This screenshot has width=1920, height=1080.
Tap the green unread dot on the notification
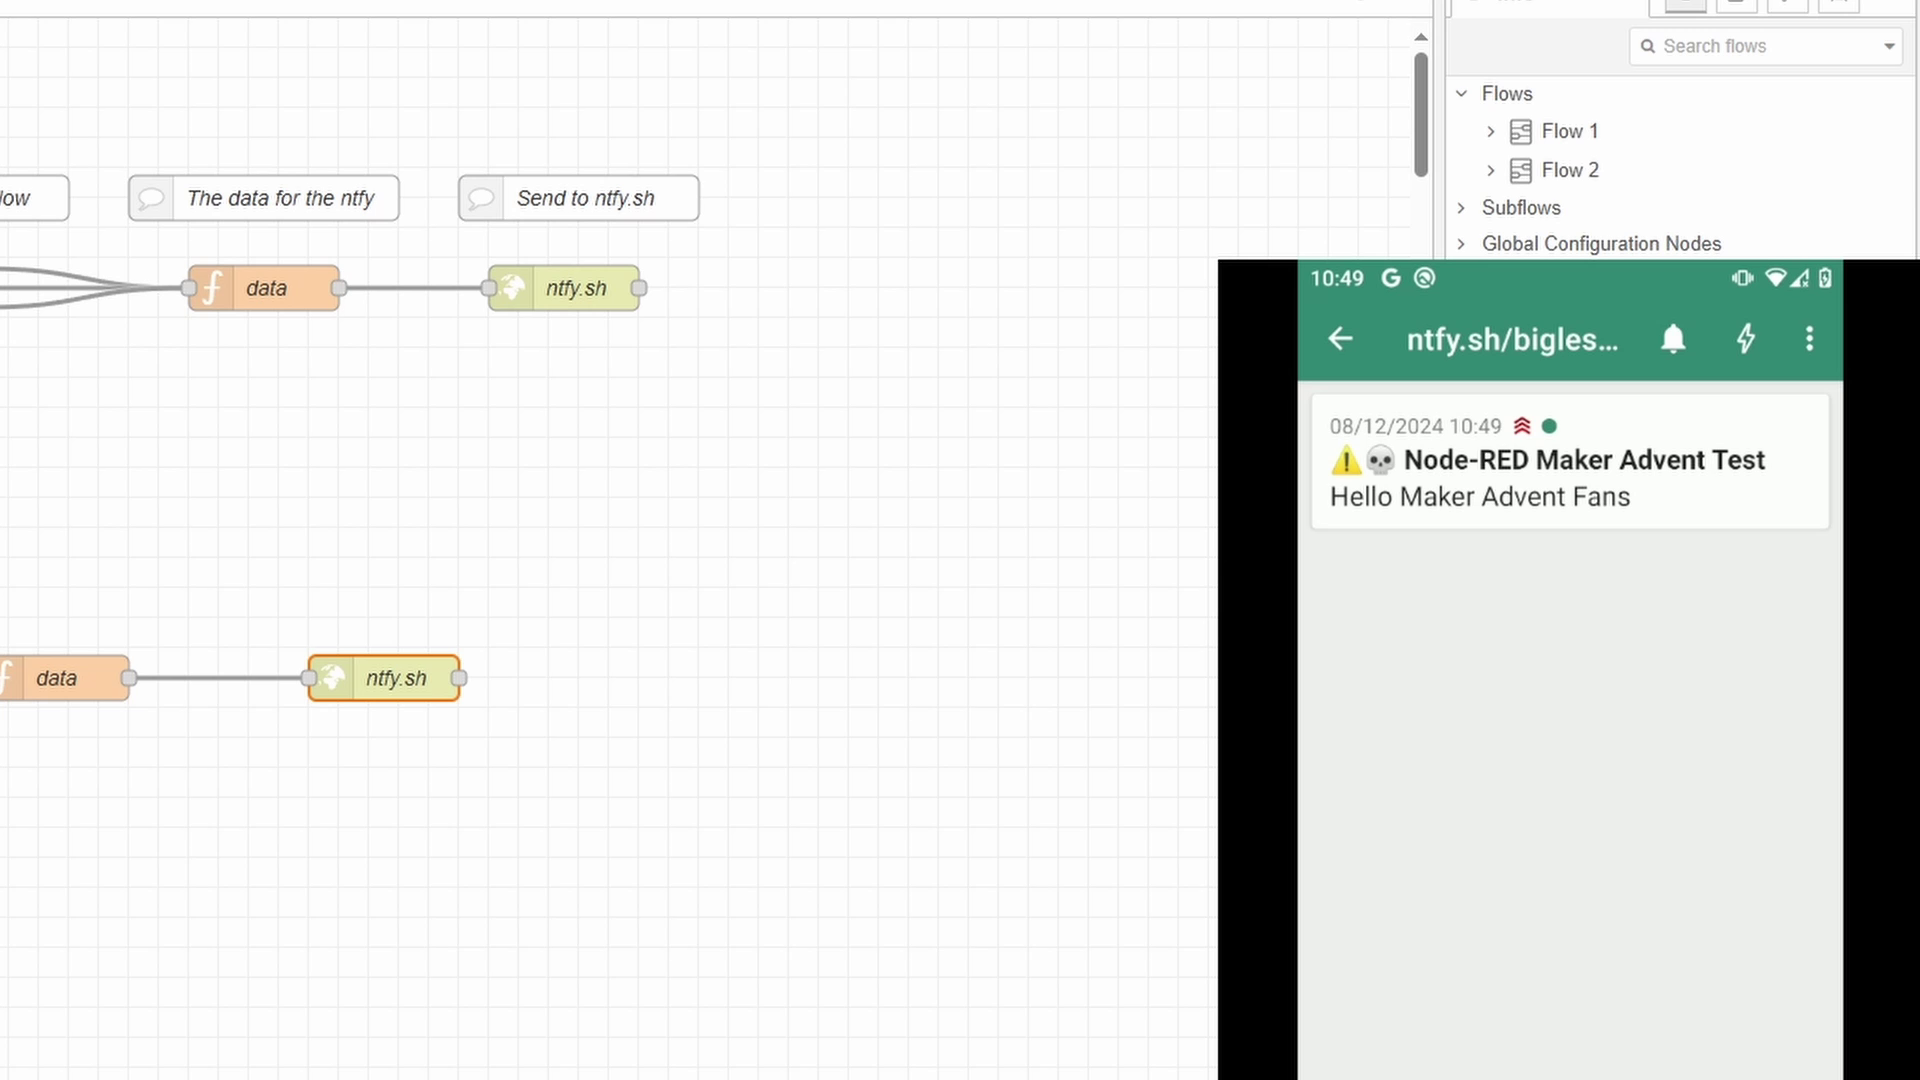point(1549,426)
